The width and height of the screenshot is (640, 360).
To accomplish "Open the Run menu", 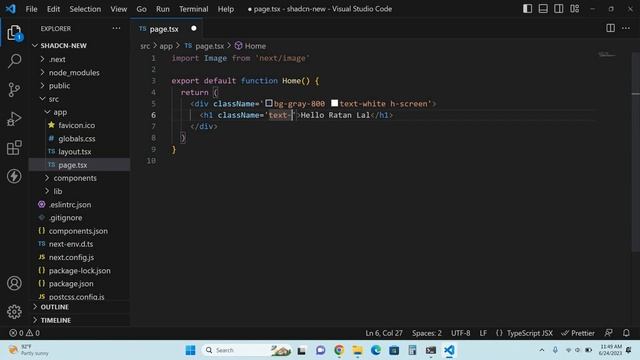I will tap(162, 9).
